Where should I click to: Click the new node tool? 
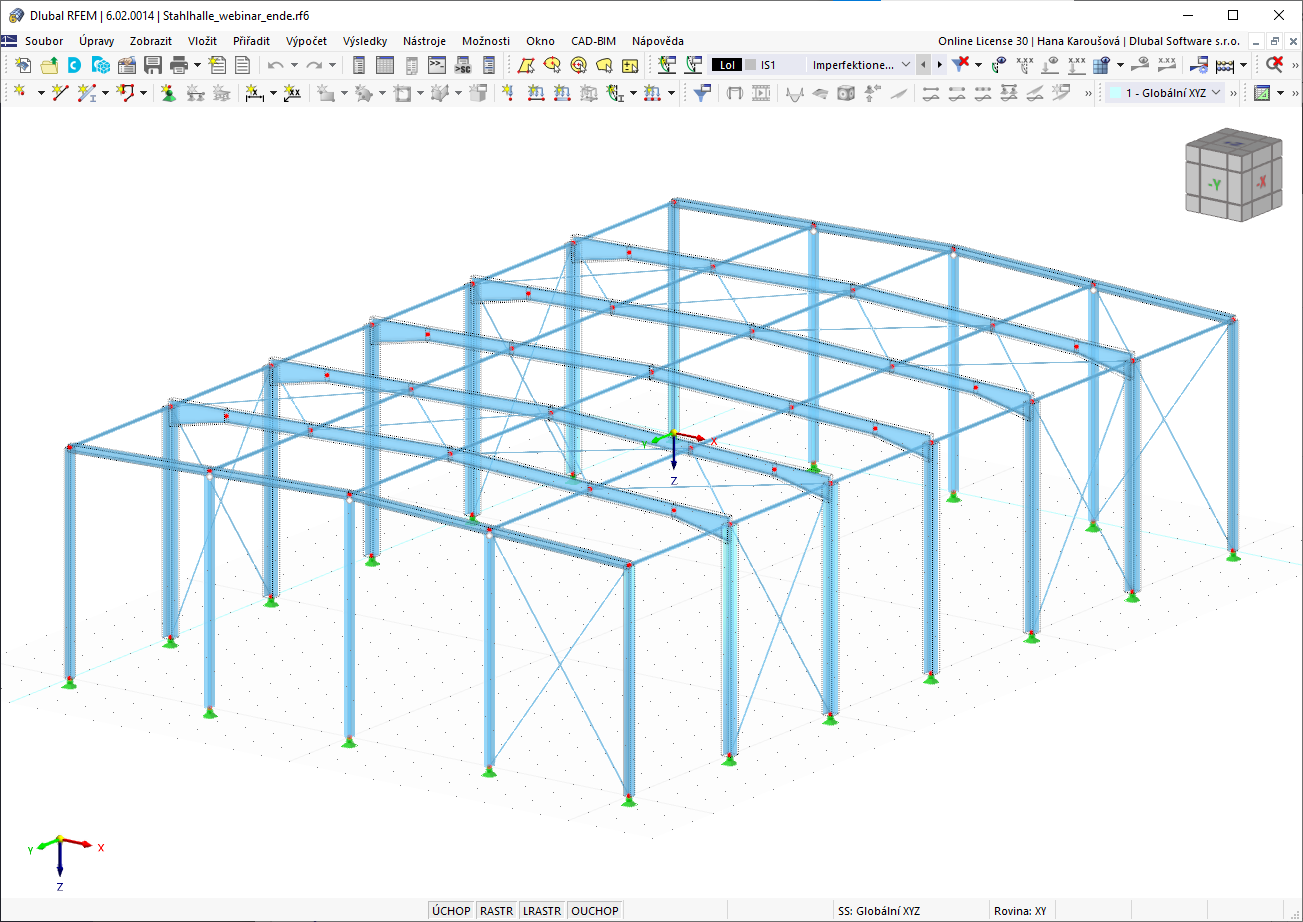pyautogui.click(x=21, y=93)
